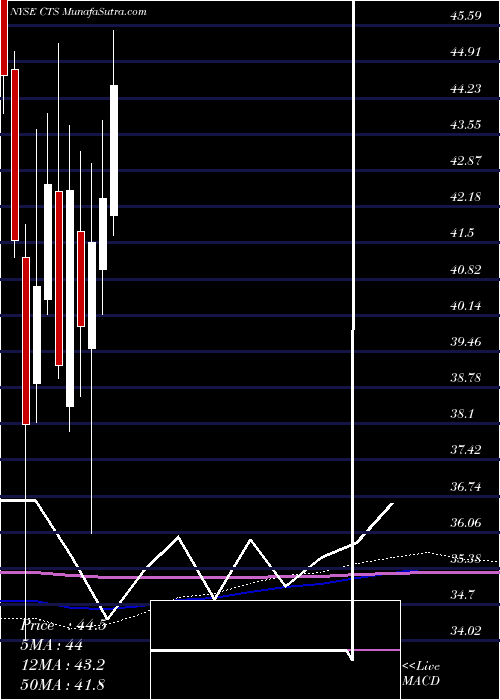
Task: Click the 45.59 price axis label
Action: (466, 16)
